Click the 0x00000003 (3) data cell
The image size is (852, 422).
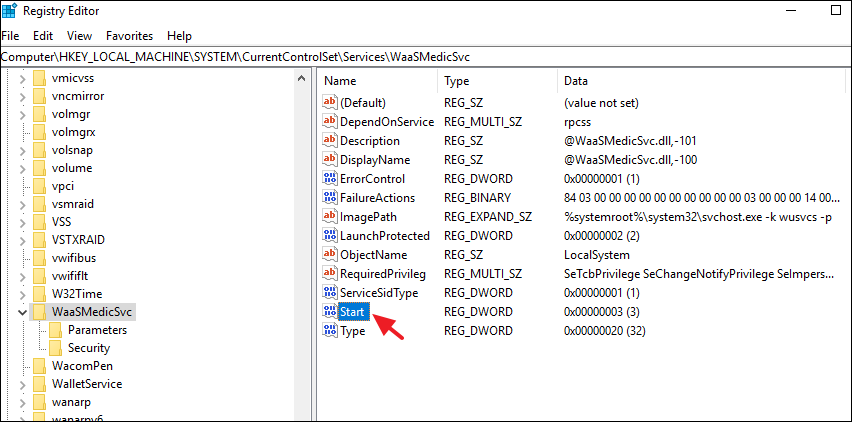602,312
